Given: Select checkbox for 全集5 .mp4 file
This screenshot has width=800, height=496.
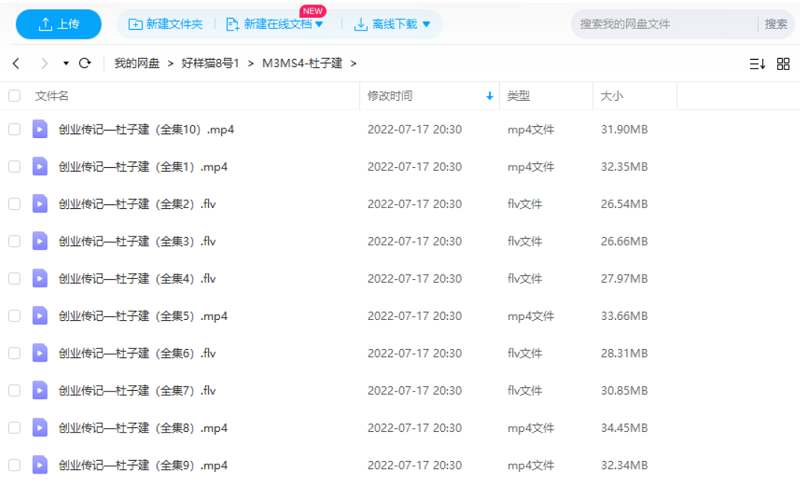Looking at the screenshot, I should [14, 315].
